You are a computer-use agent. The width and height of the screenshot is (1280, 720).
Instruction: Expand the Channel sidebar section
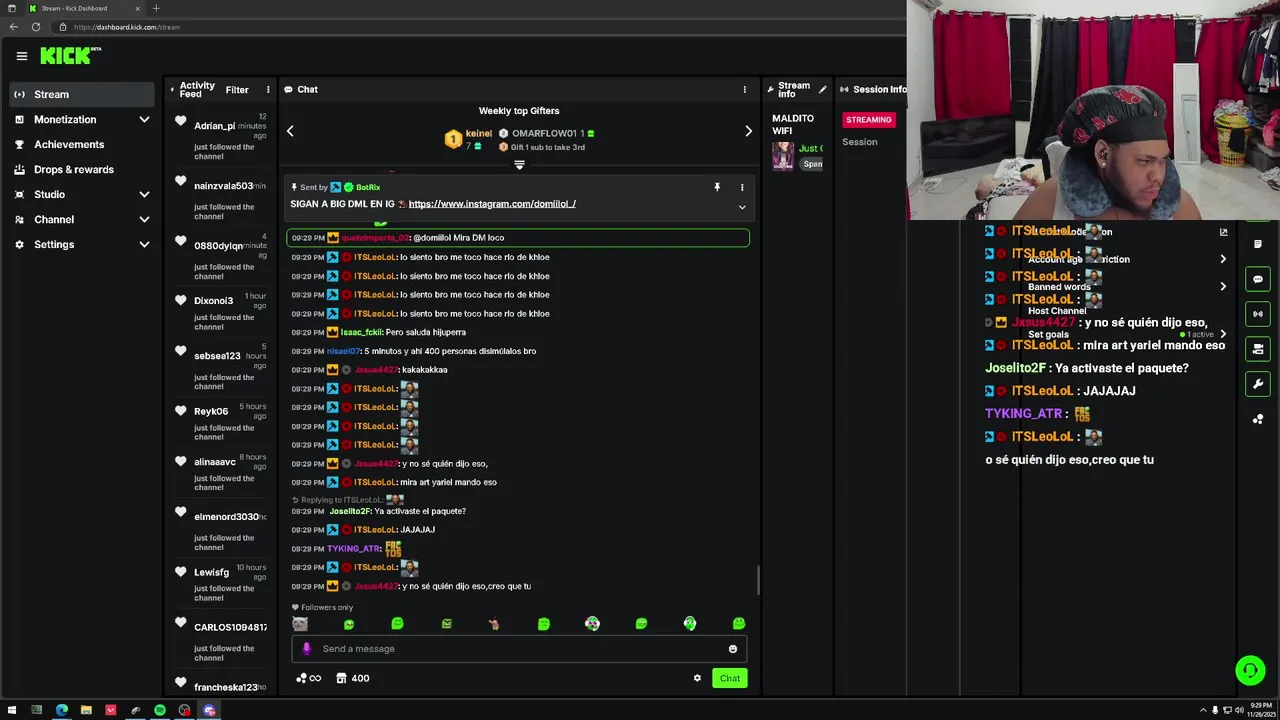81,219
